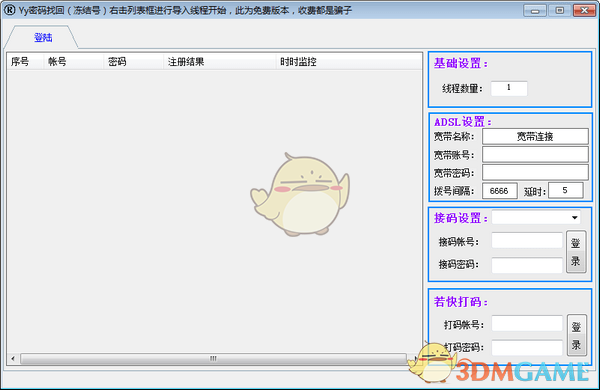The width and height of the screenshot is (600, 390).
Task: Click the 登录 button in 若快打码
Action: click(577, 335)
